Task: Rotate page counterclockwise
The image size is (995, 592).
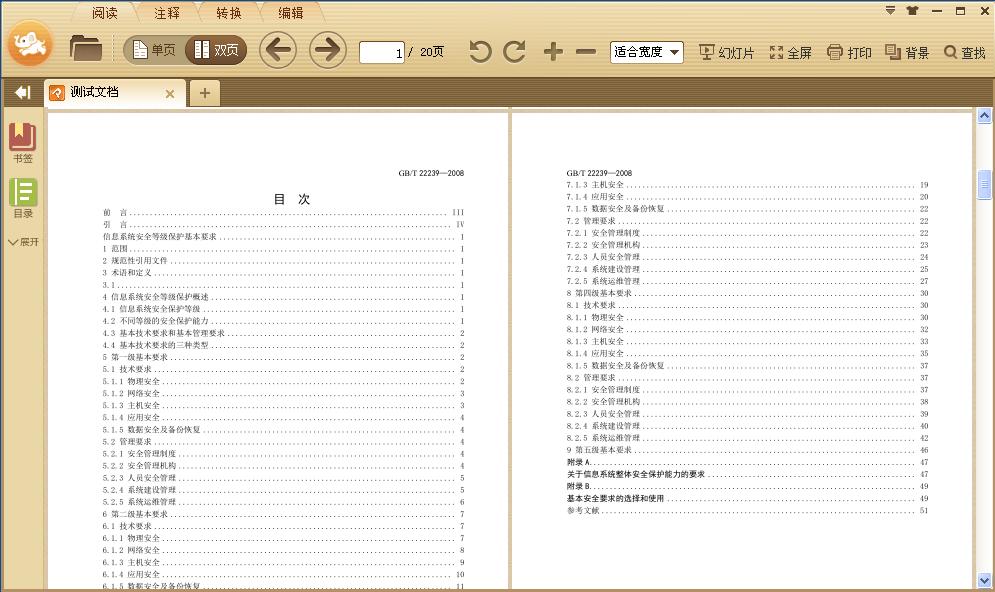Action: [480, 52]
